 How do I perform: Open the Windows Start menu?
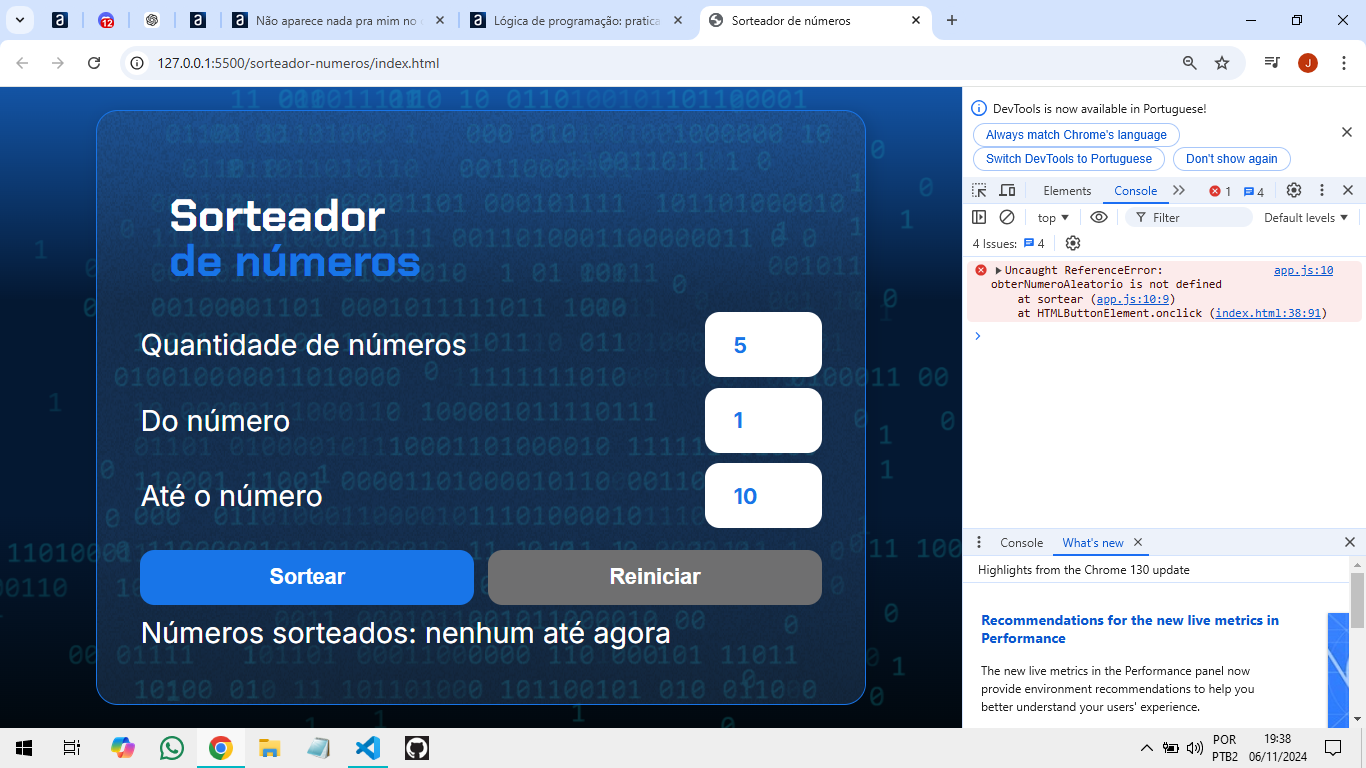[x=24, y=748]
